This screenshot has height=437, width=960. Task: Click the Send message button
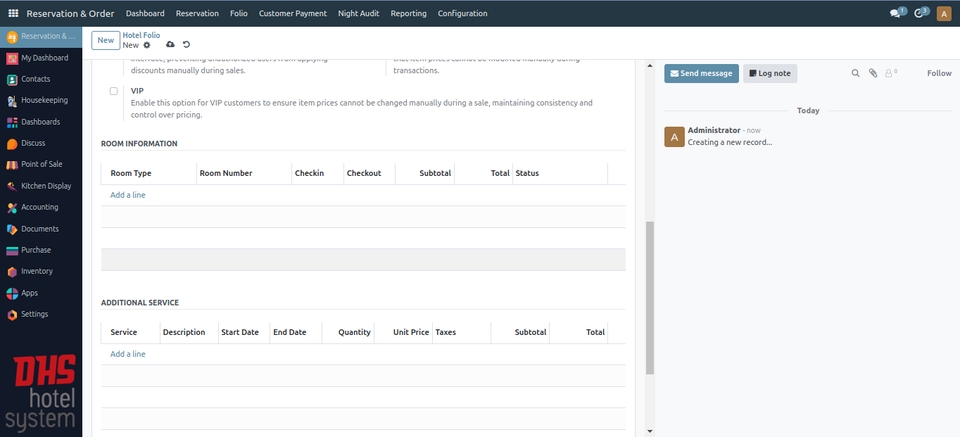click(x=701, y=73)
